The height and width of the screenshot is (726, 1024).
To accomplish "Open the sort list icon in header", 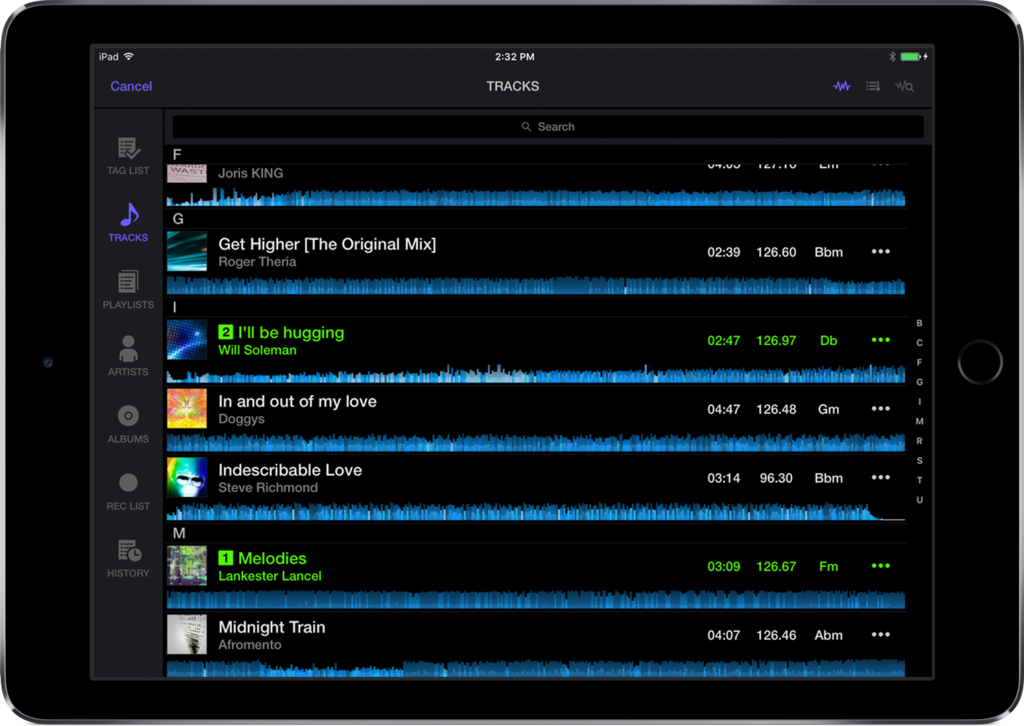I will [x=873, y=87].
